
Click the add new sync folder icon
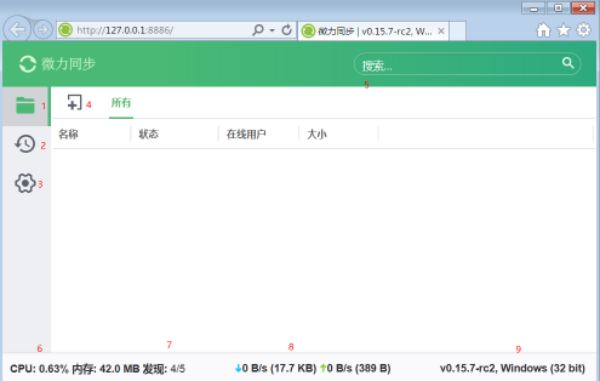75,103
